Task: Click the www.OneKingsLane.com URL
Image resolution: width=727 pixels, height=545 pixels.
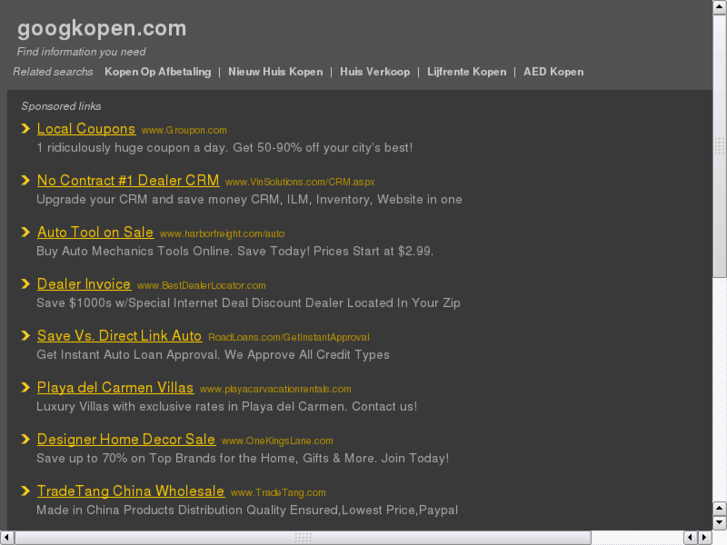Action: (277, 441)
